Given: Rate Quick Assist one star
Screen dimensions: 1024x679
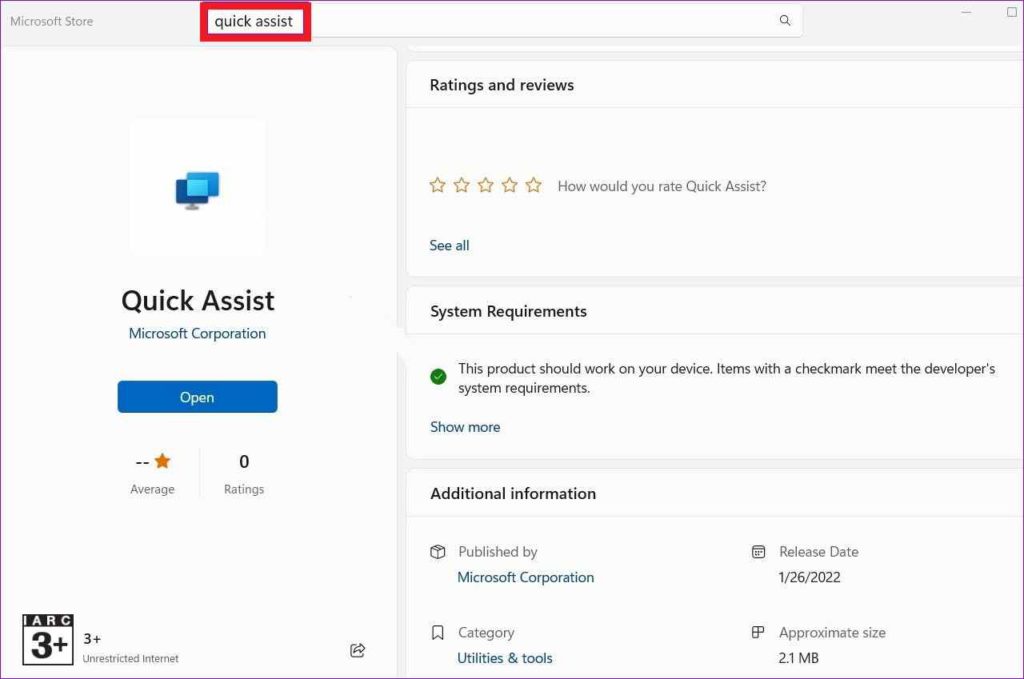Looking at the screenshot, I should [438, 185].
